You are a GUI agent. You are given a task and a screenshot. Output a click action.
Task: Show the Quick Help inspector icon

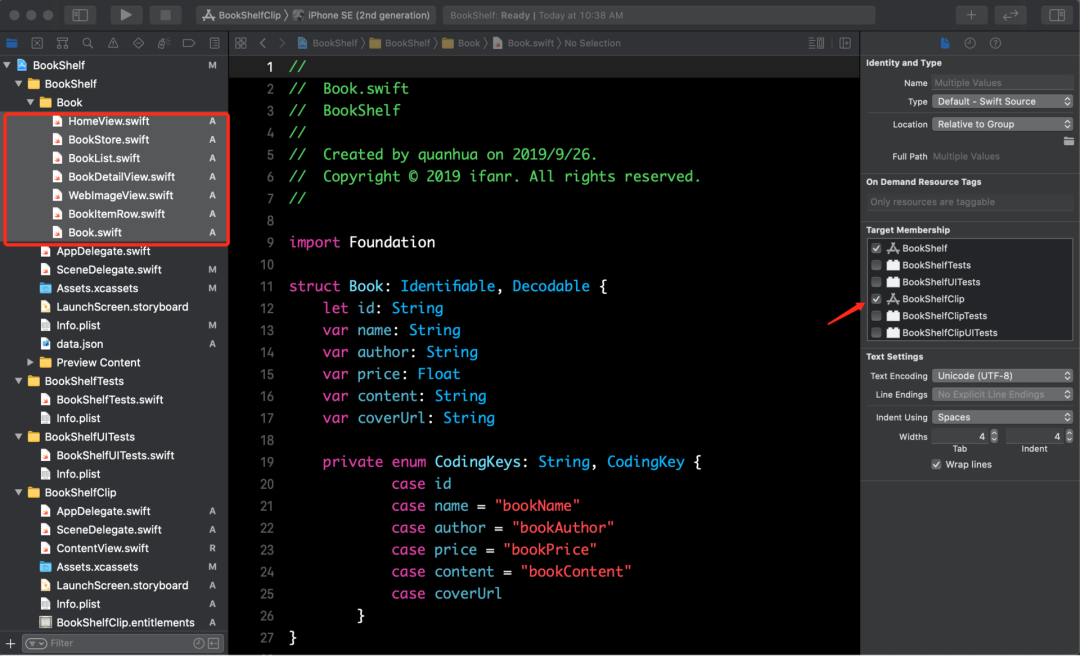[x=995, y=43]
